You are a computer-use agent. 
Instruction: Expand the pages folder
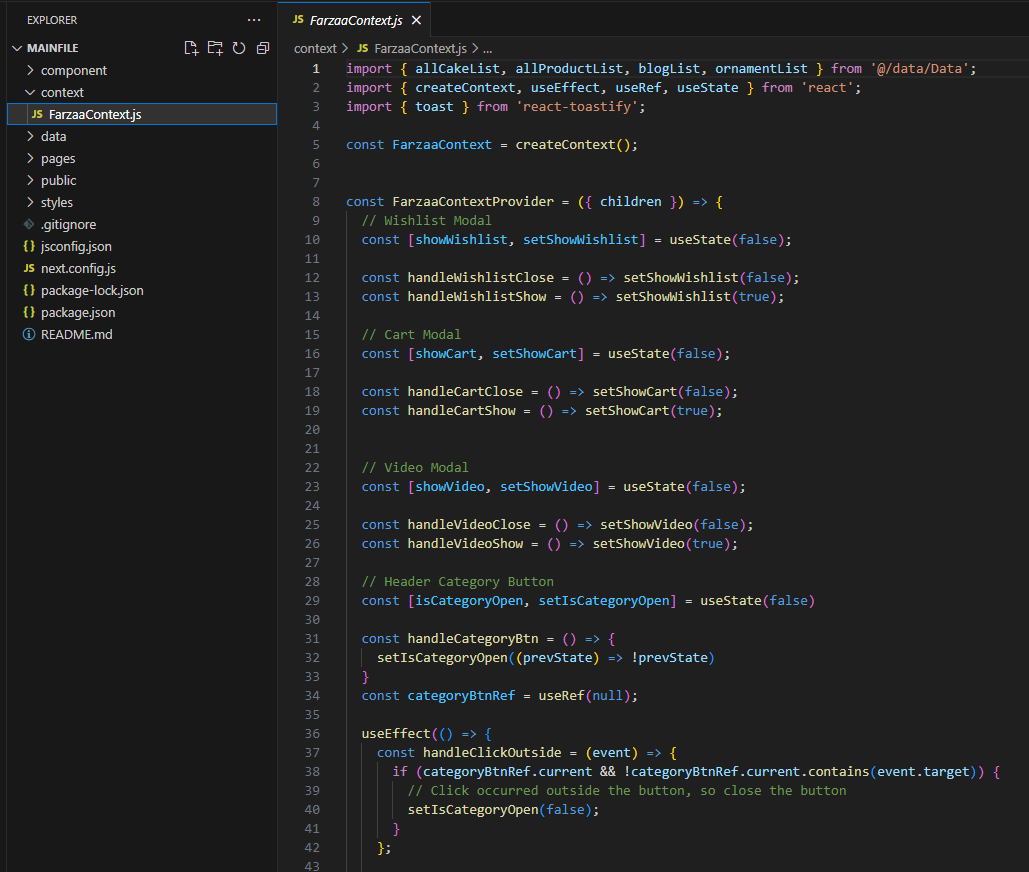57,159
